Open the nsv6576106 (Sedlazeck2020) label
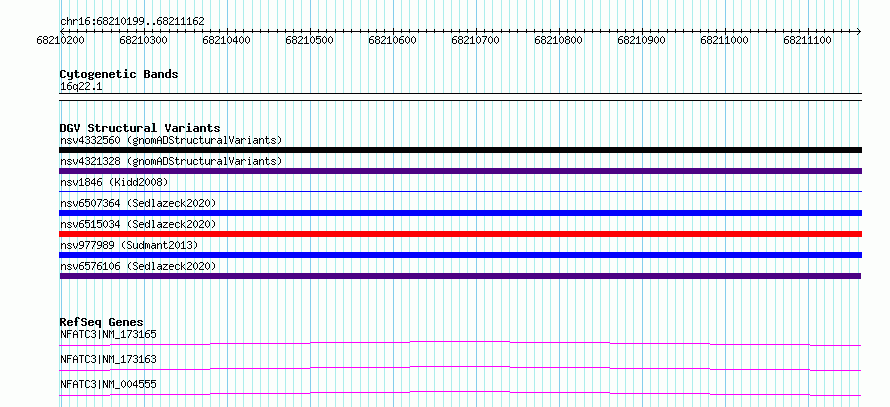890x407 pixels. point(138,266)
